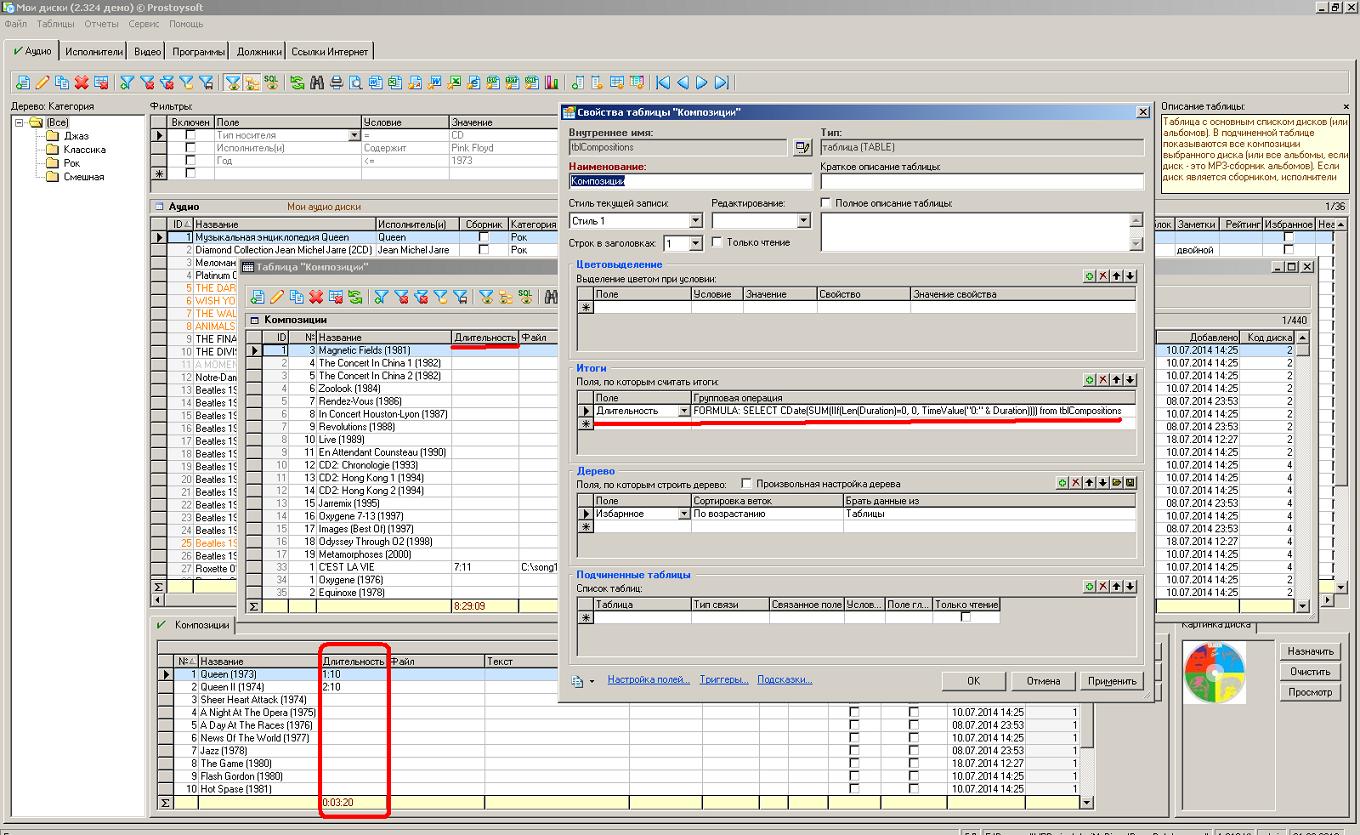Open the Избранное field dropdown in Дерево
Viewport: 1360px width, 835px height.
[x=684, y=513]
